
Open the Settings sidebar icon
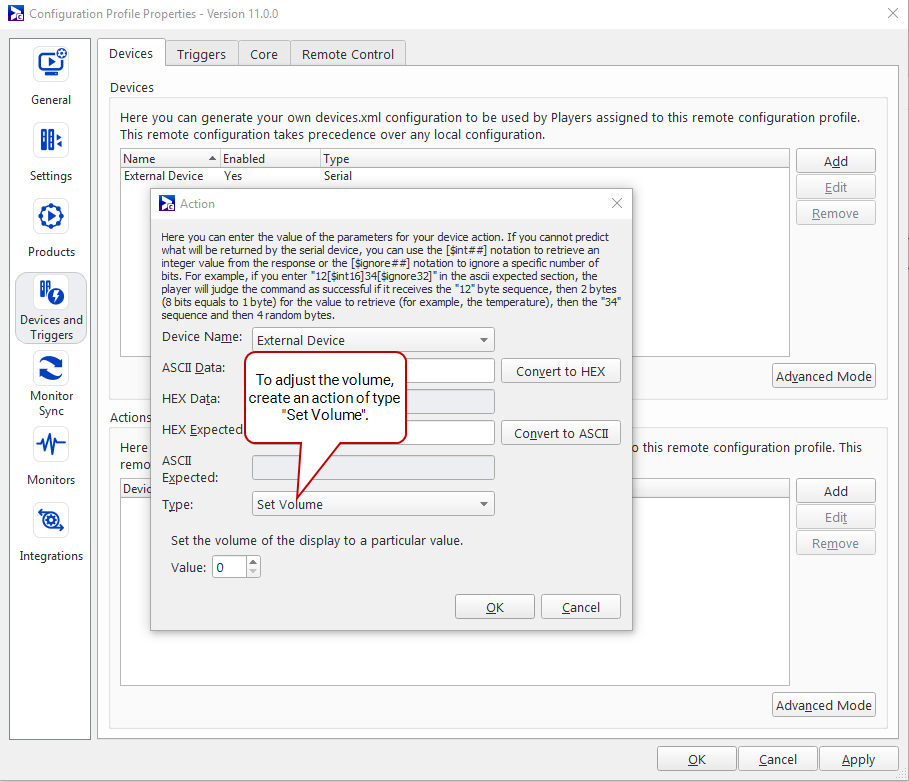pos(51,141)
